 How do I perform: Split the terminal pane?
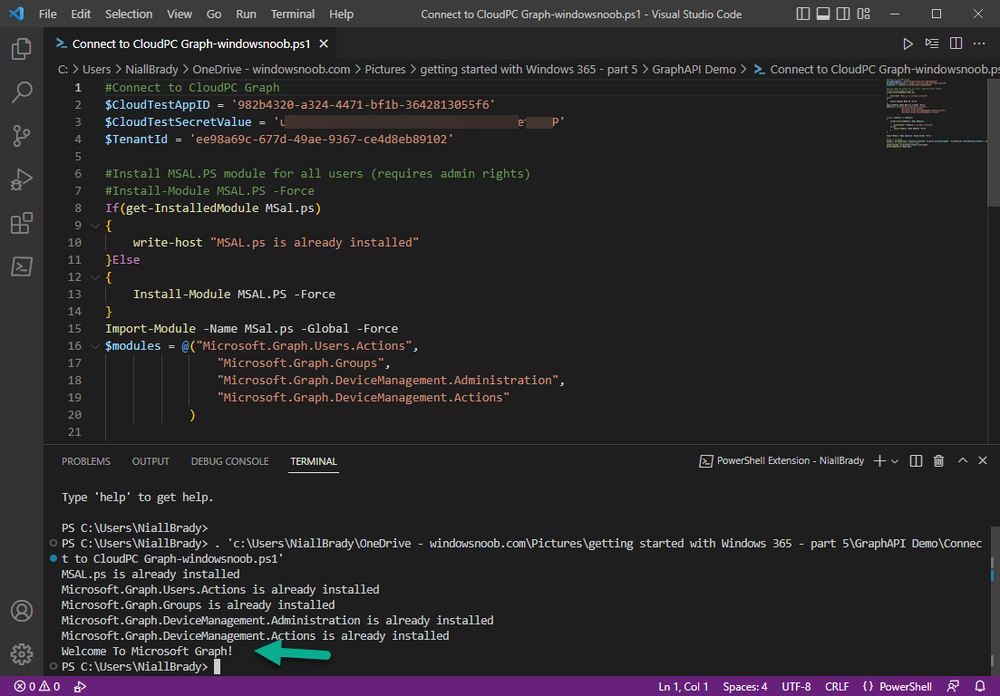click(x=916, y=461)
